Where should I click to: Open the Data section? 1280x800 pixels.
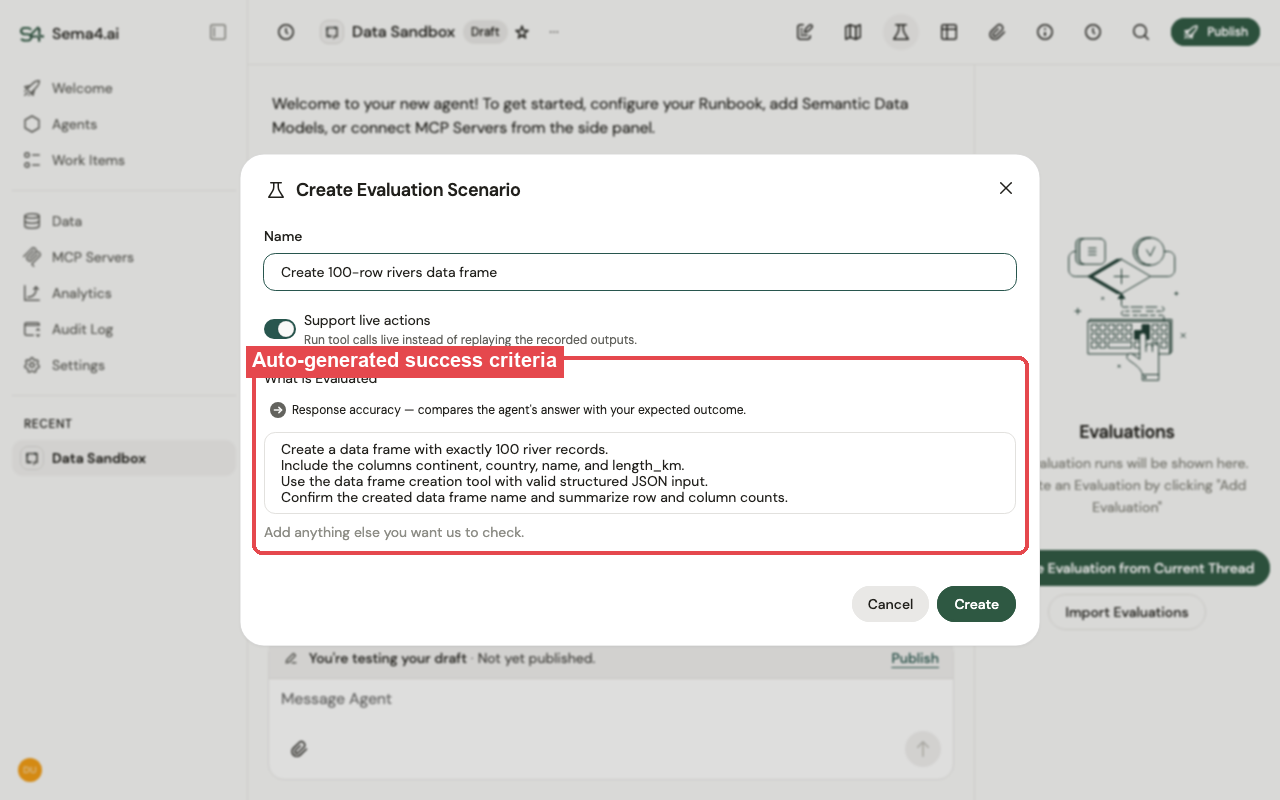(124, 221)
